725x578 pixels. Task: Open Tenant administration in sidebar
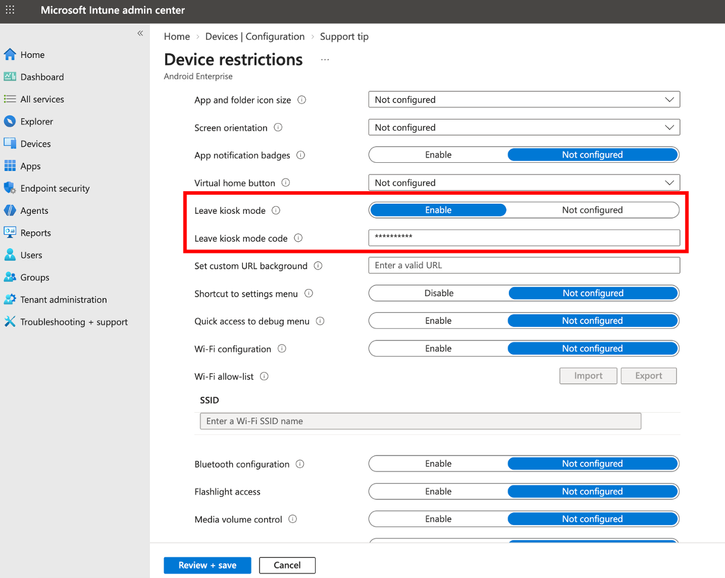coord(63,300)
